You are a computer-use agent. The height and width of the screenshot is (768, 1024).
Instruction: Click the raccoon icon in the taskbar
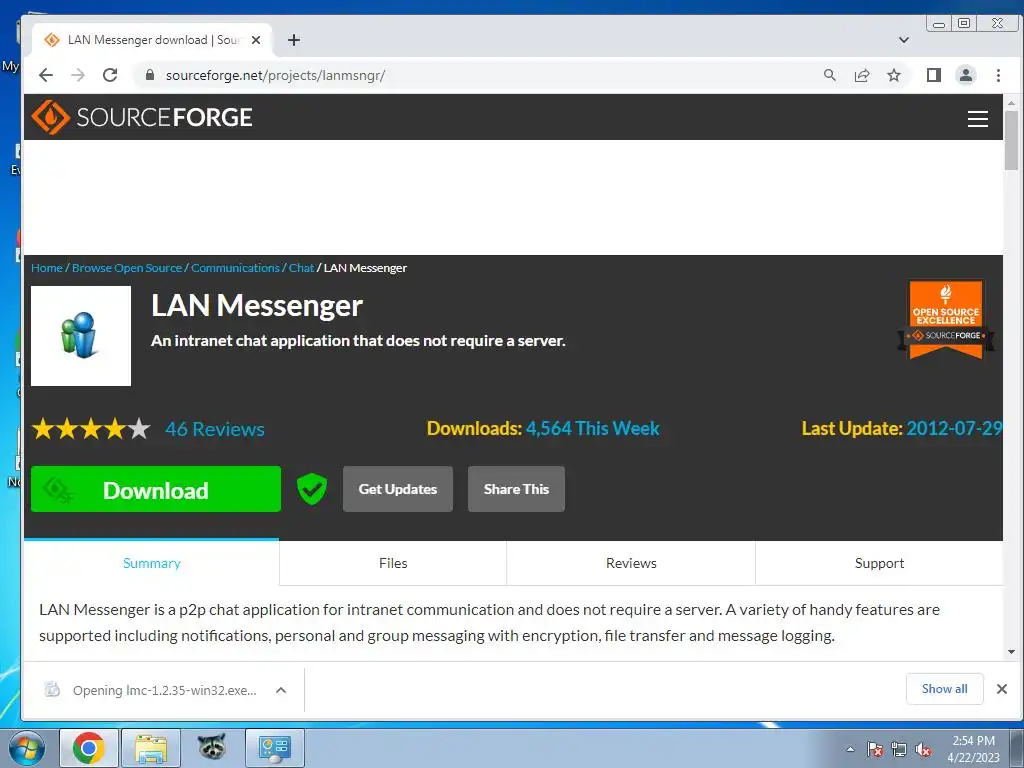tap(212, 748)
